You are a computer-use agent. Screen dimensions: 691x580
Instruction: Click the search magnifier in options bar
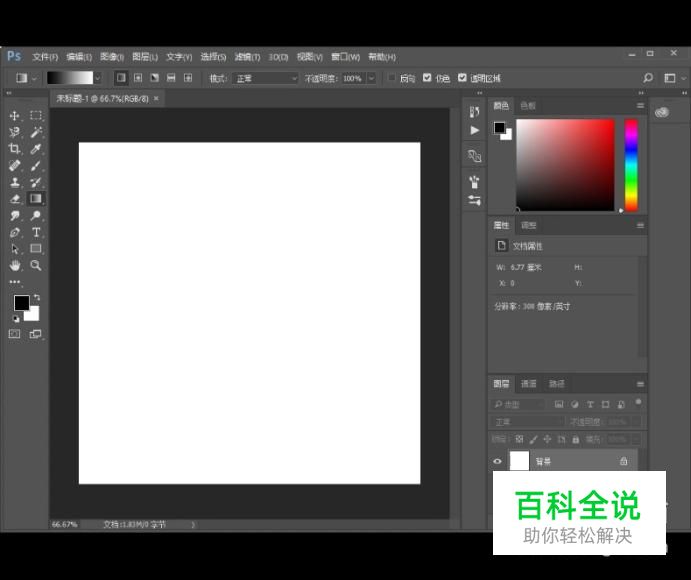point(648,78)
